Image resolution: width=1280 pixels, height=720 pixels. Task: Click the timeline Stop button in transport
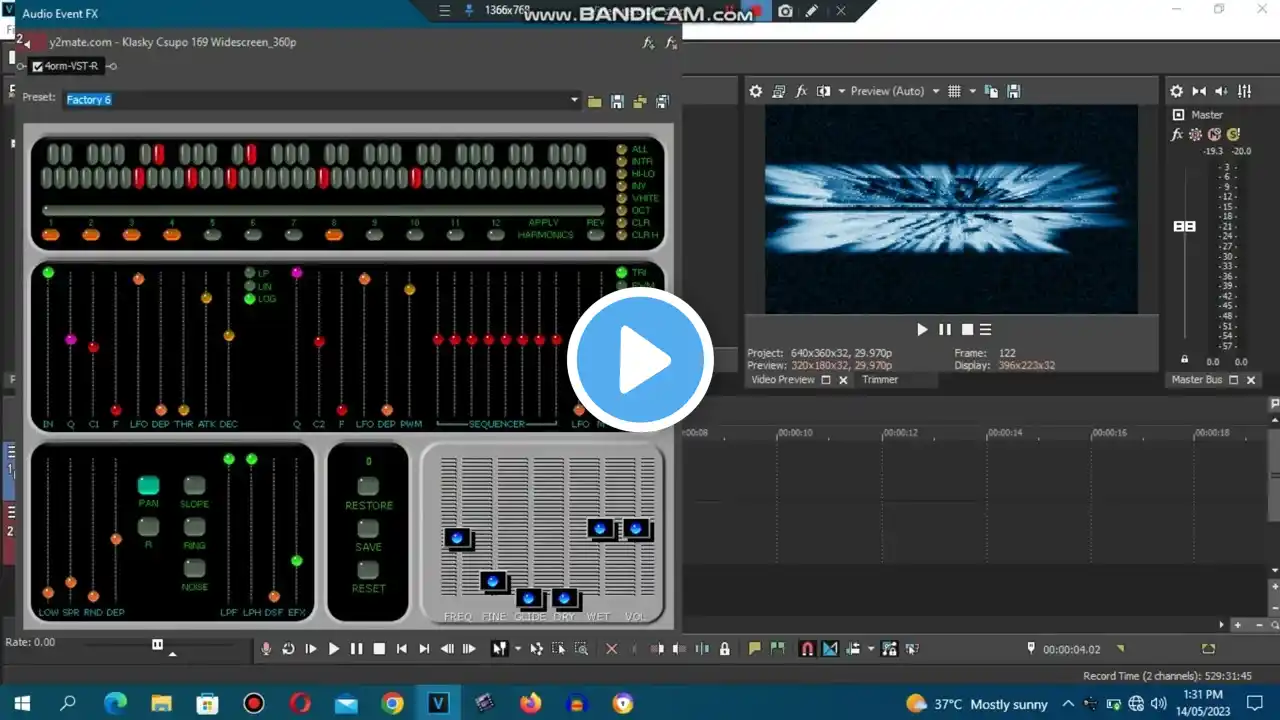click(379, 649)
